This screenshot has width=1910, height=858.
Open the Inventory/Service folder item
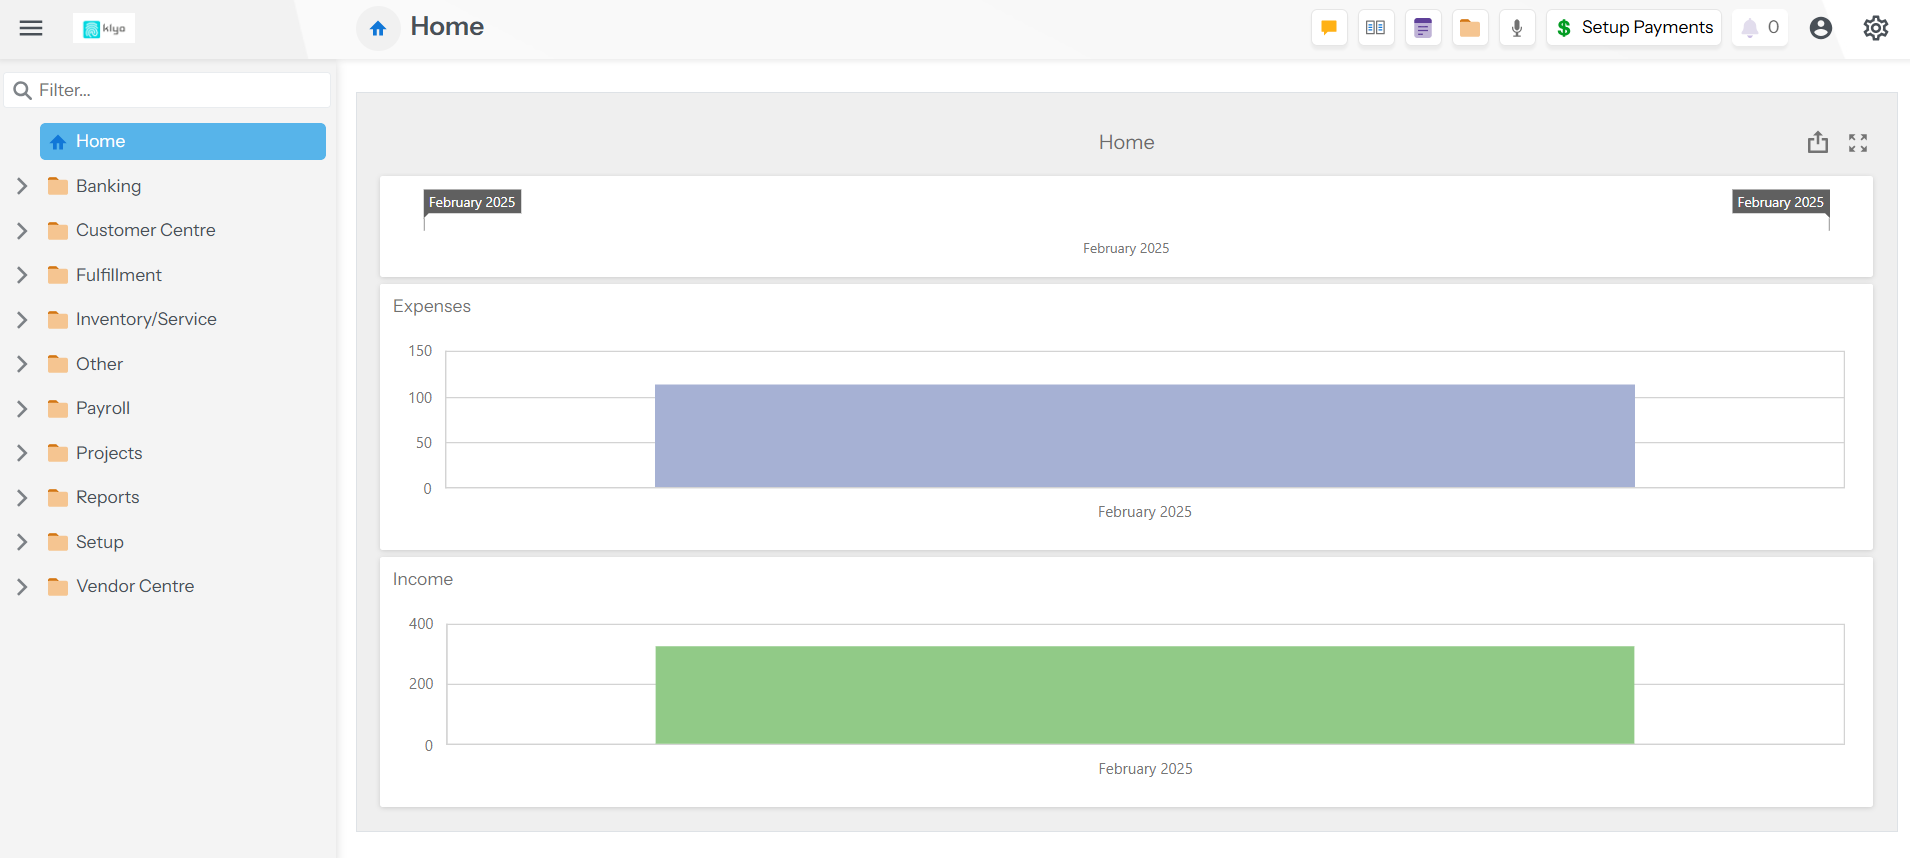pos(183,319)
